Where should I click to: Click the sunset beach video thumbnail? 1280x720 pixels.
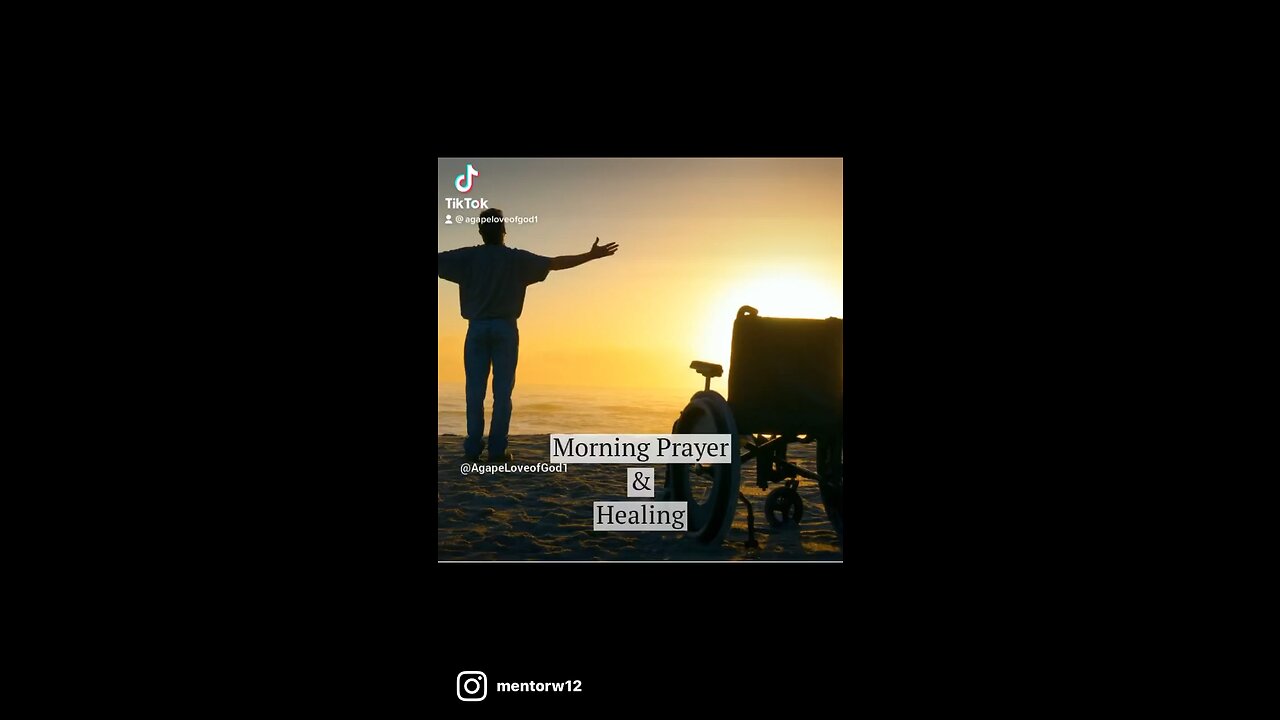click(x=640, y=360)
